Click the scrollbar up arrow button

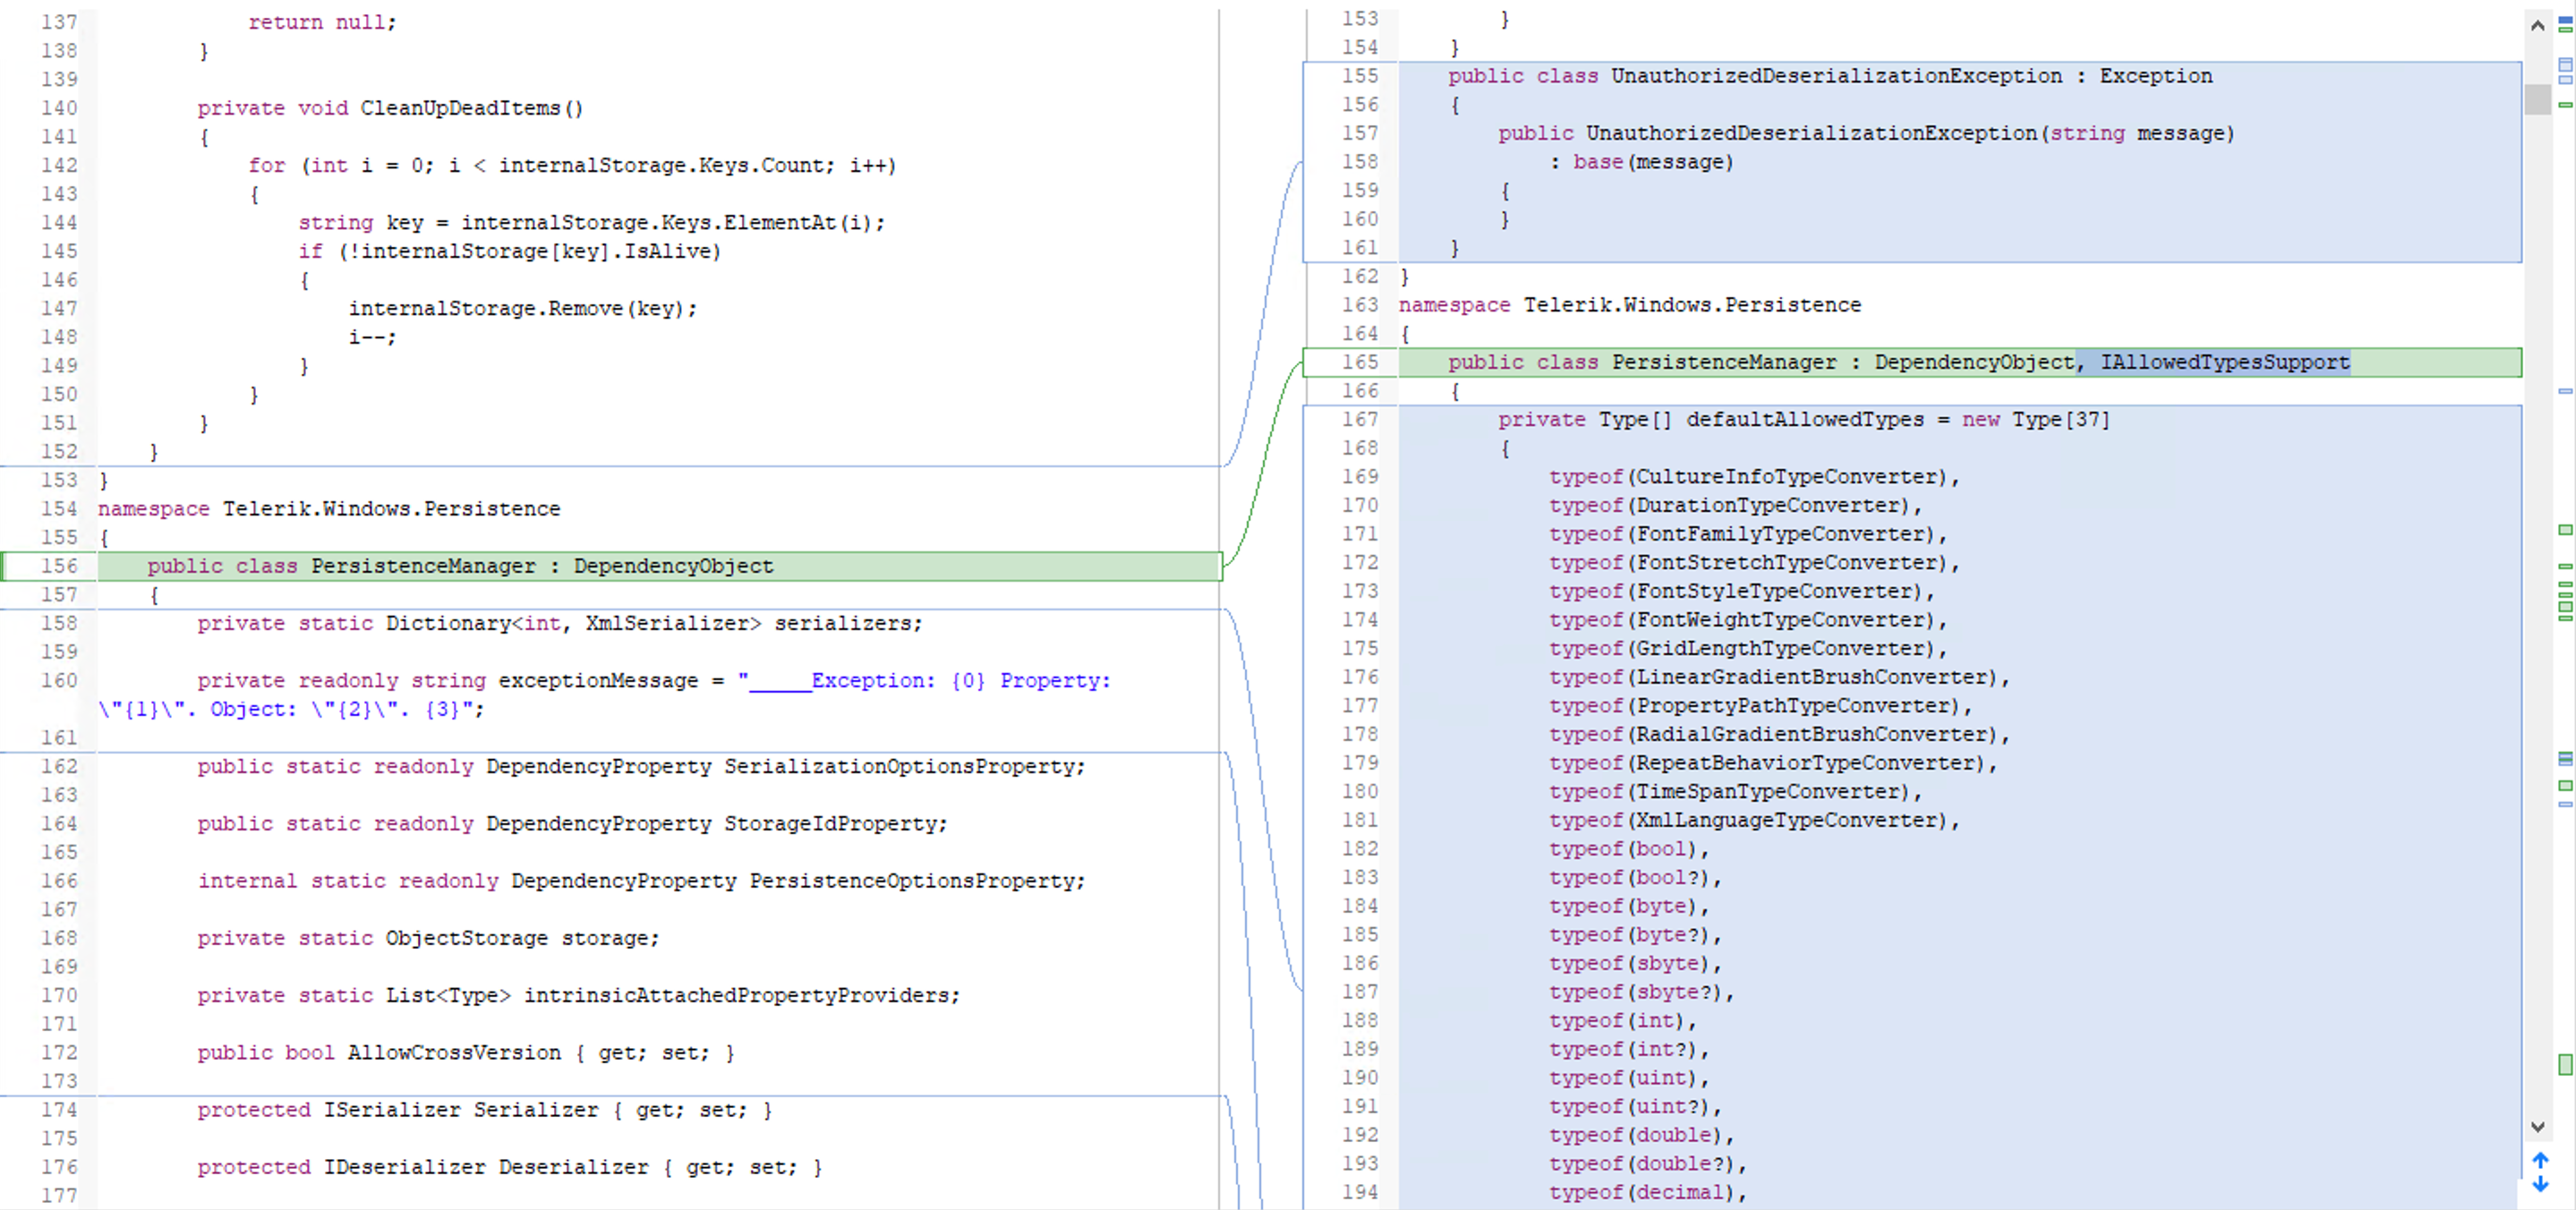2537,25
